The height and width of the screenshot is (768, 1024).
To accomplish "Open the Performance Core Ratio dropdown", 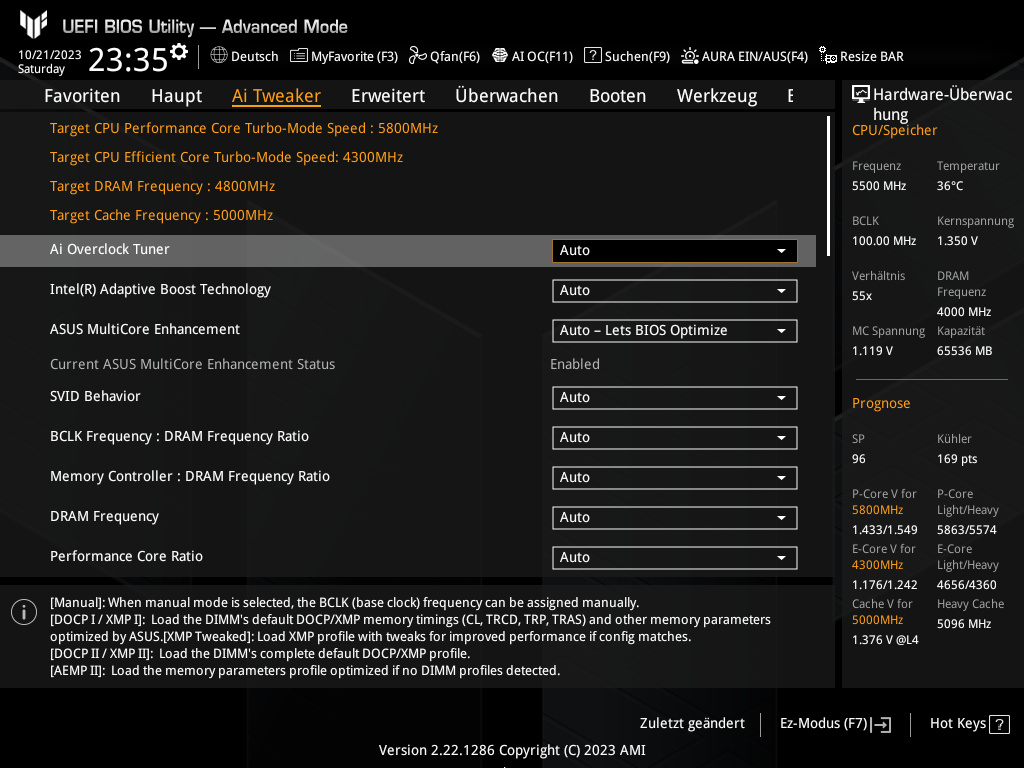I will [674, 558].
